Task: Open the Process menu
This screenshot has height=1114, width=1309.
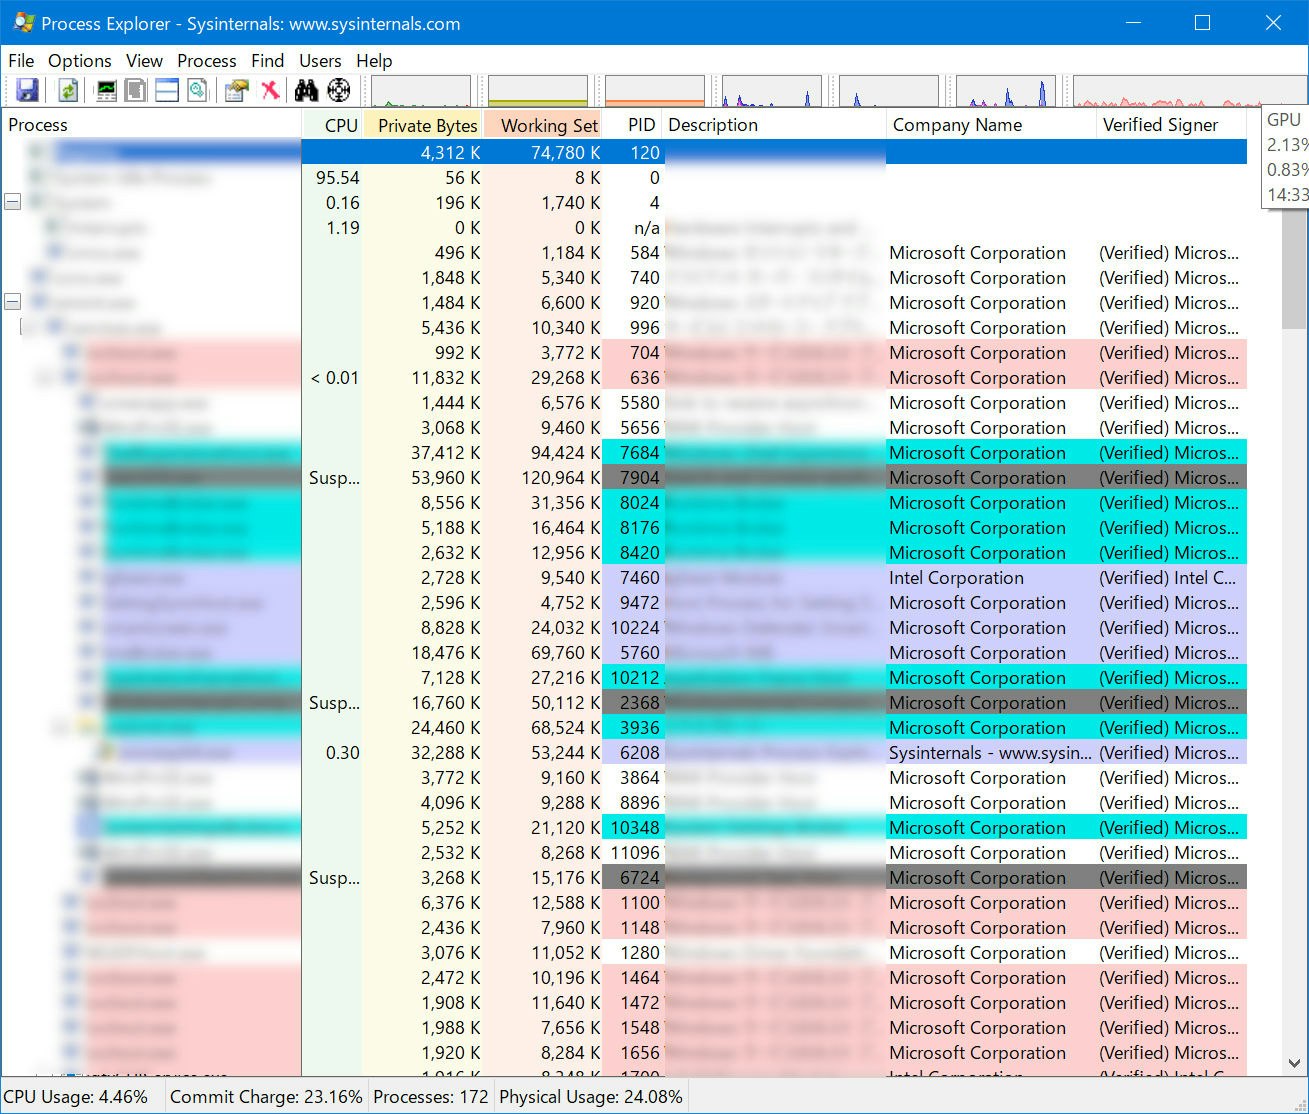Action: (x=207, y=61)
